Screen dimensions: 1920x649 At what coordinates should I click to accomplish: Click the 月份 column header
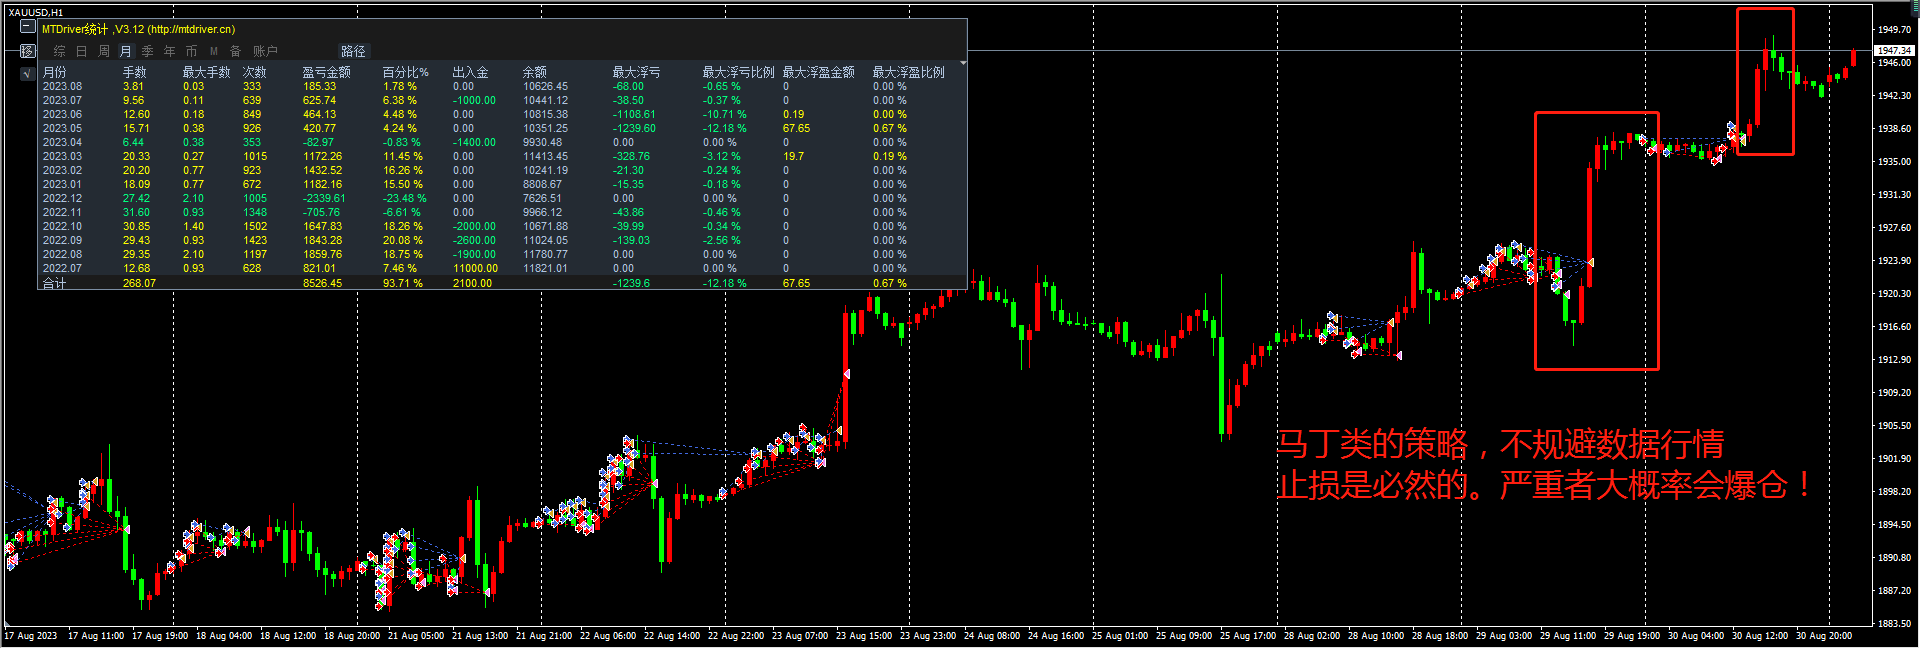pos(55,72)
